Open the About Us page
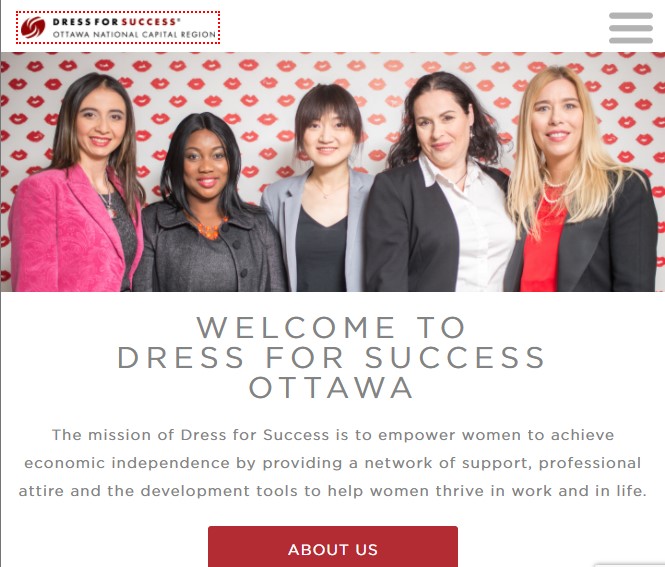The image size is (665, 567). [332, 547]
